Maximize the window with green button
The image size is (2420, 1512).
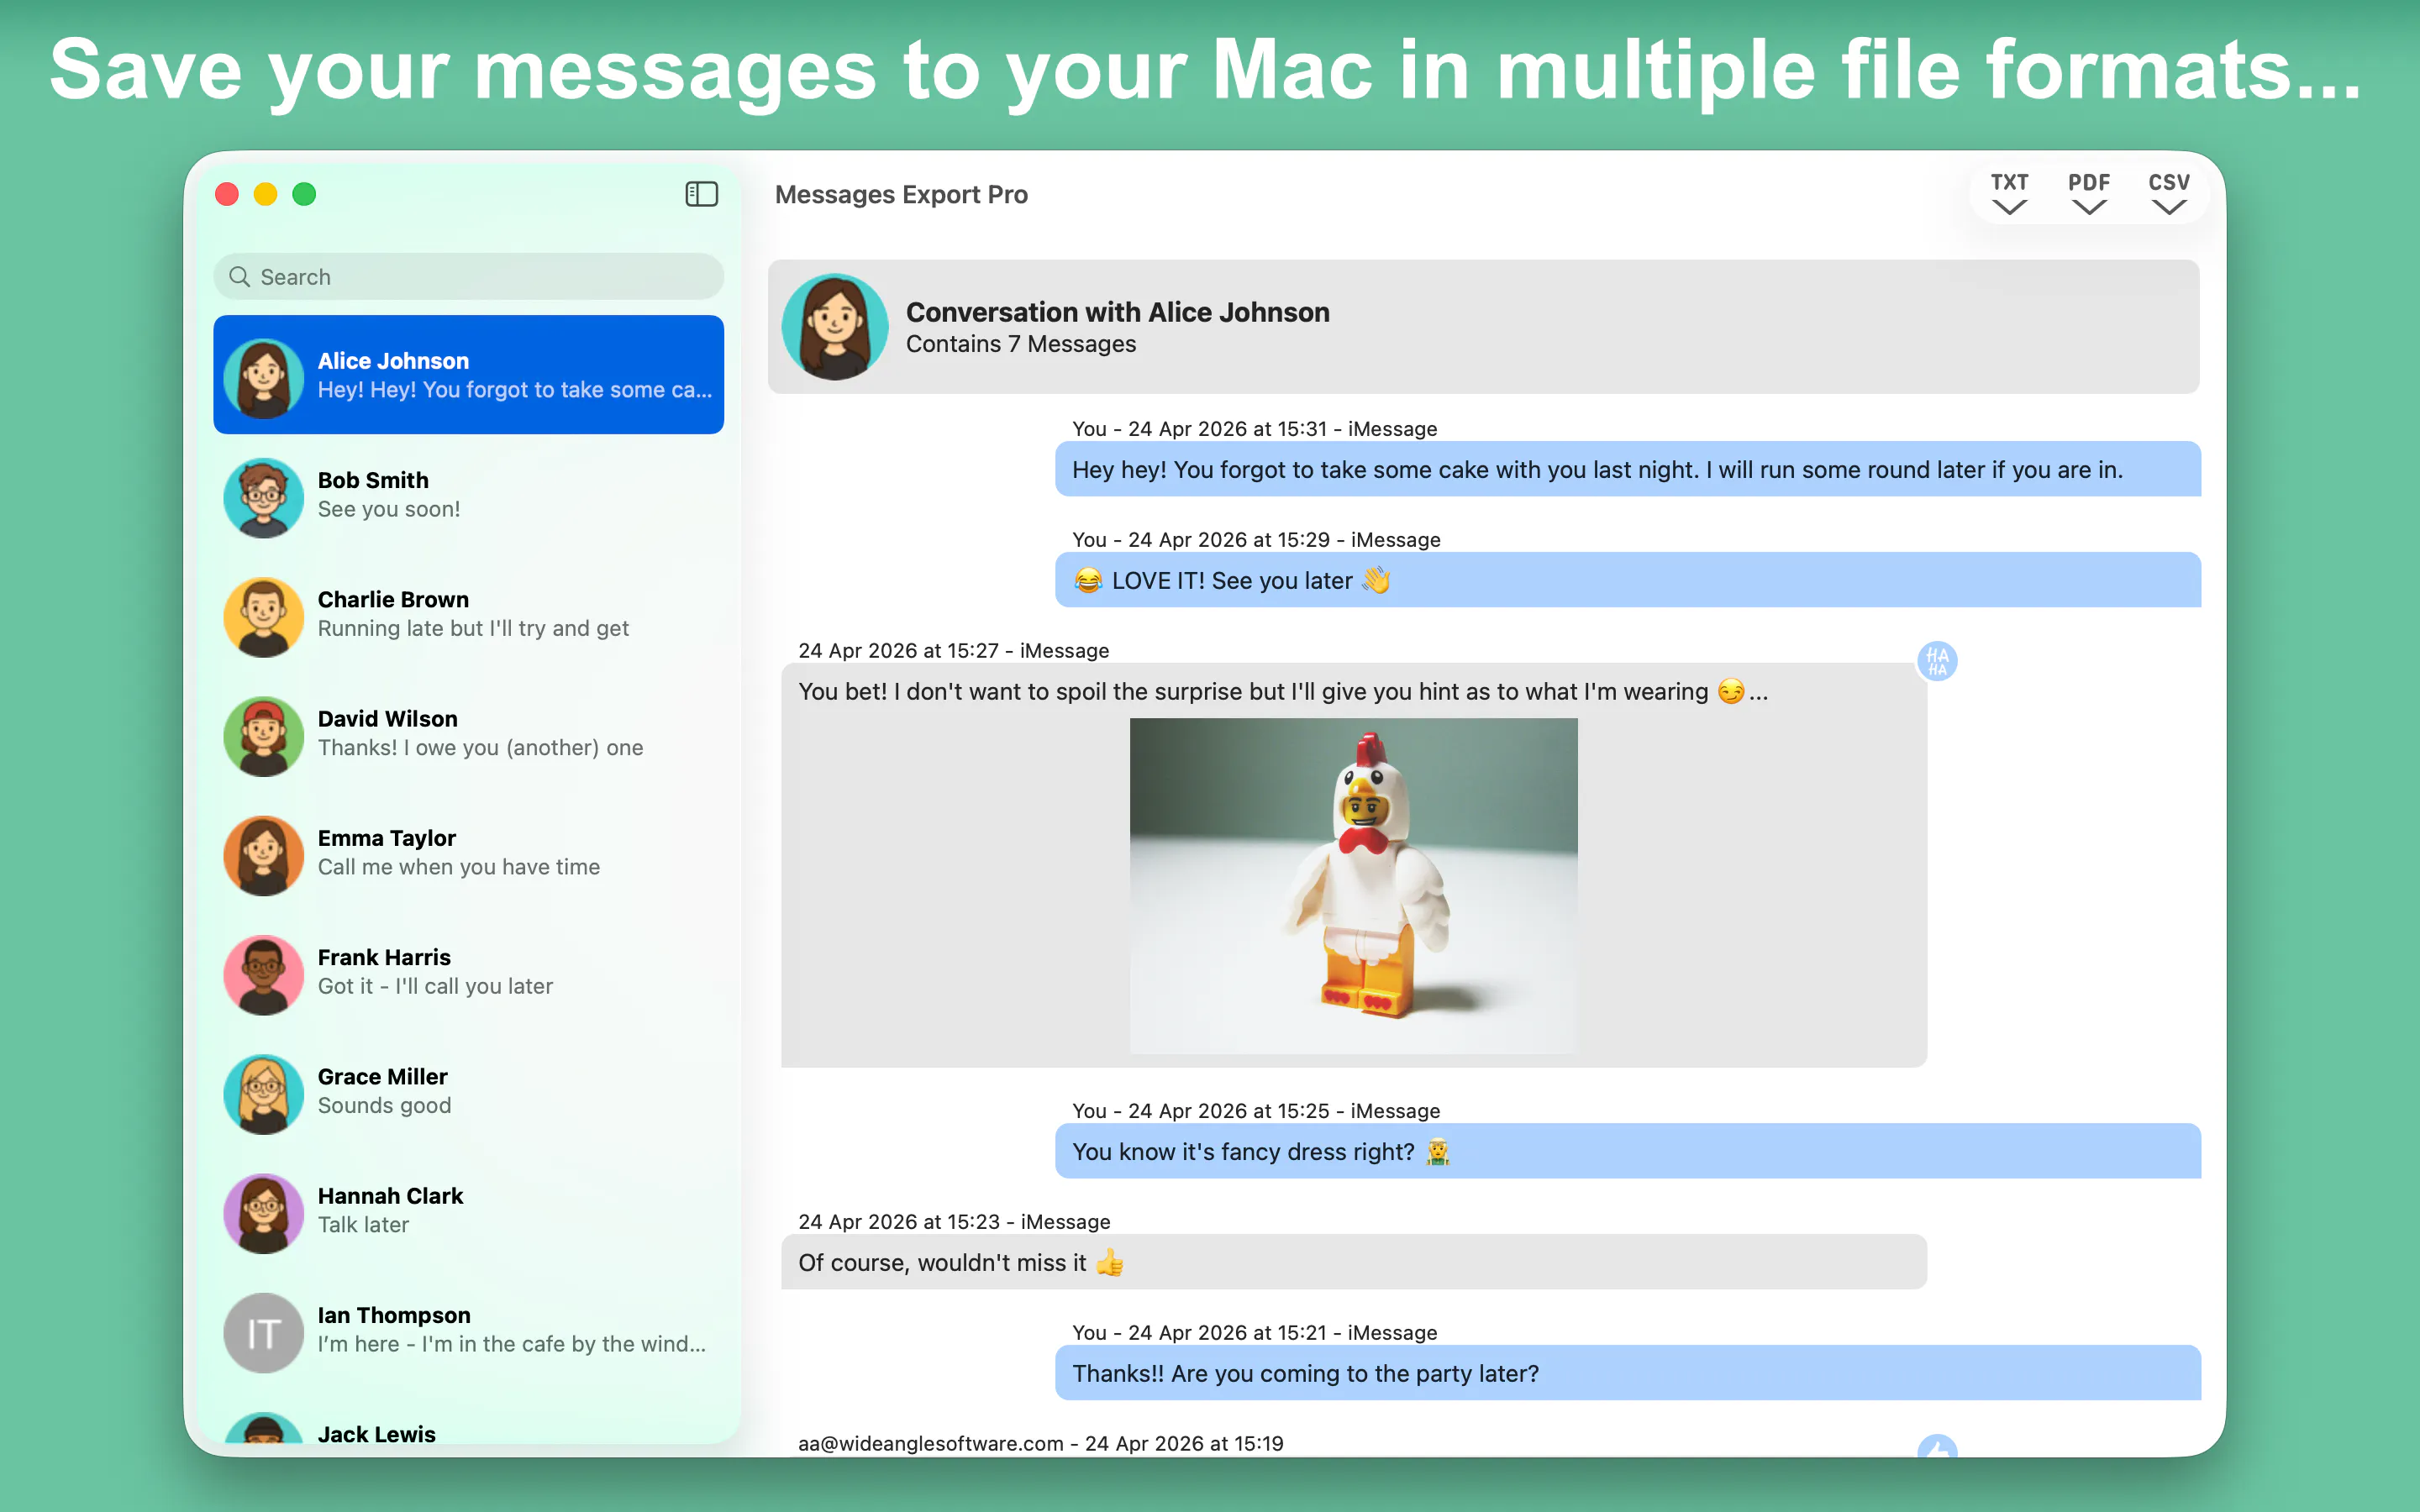(304, 194)
